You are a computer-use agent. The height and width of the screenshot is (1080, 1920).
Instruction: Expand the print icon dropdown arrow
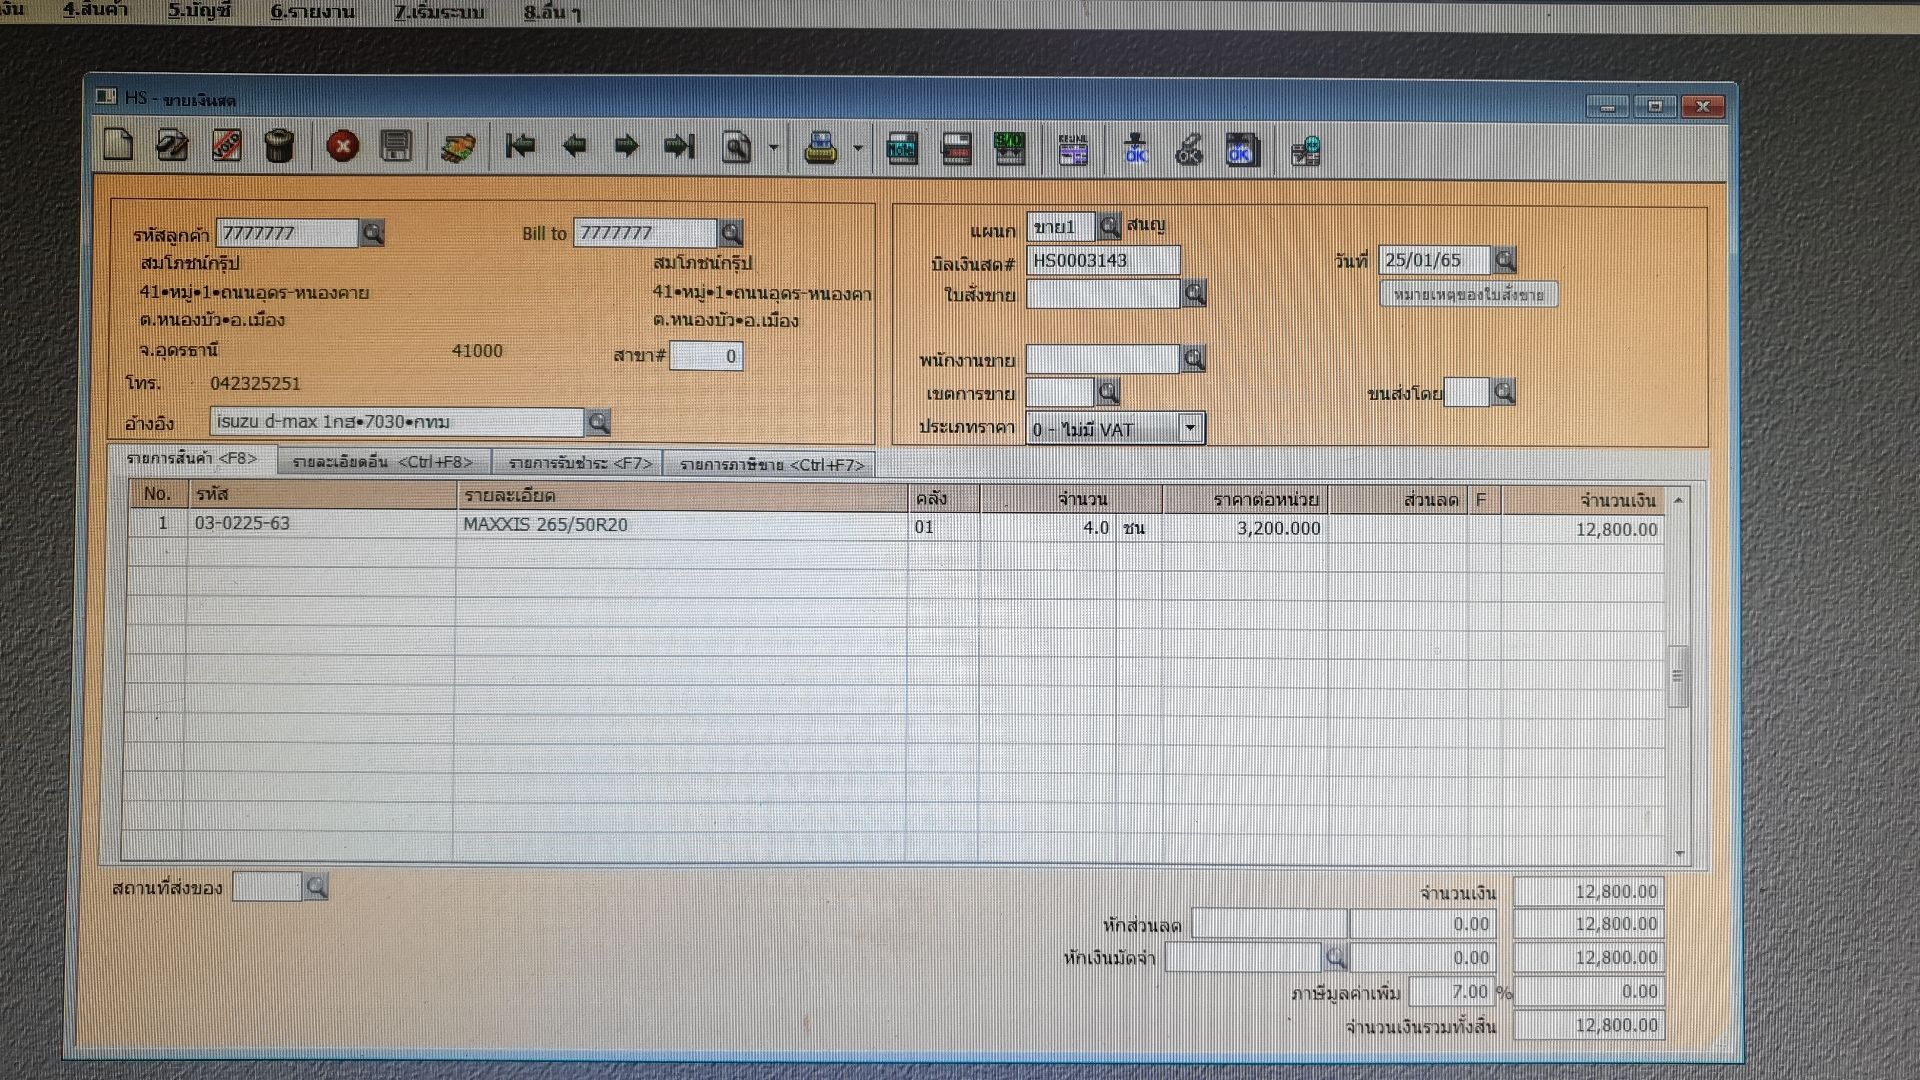point(857,149)
